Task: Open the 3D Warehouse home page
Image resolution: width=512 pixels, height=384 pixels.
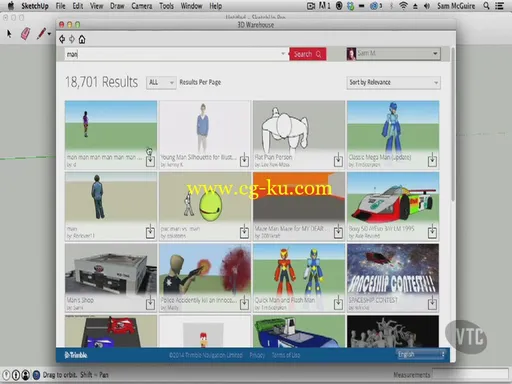Action: tap(82, 39)
